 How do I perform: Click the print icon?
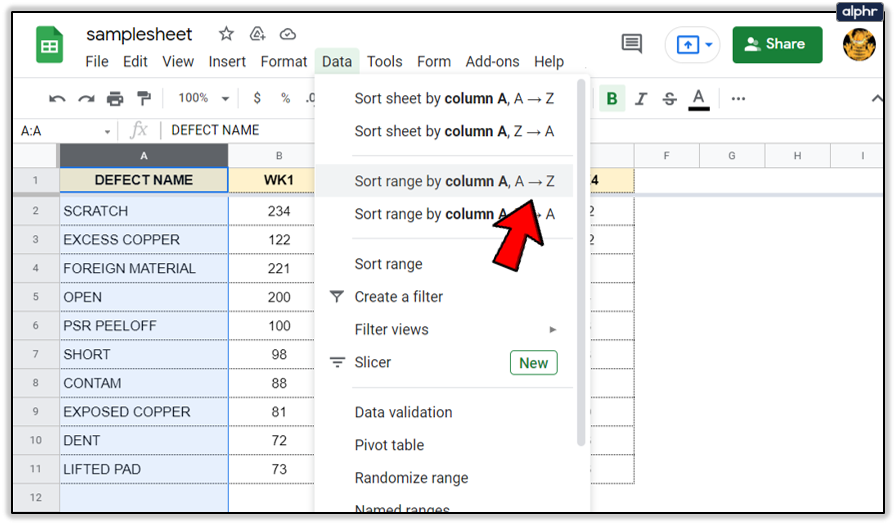115,98
